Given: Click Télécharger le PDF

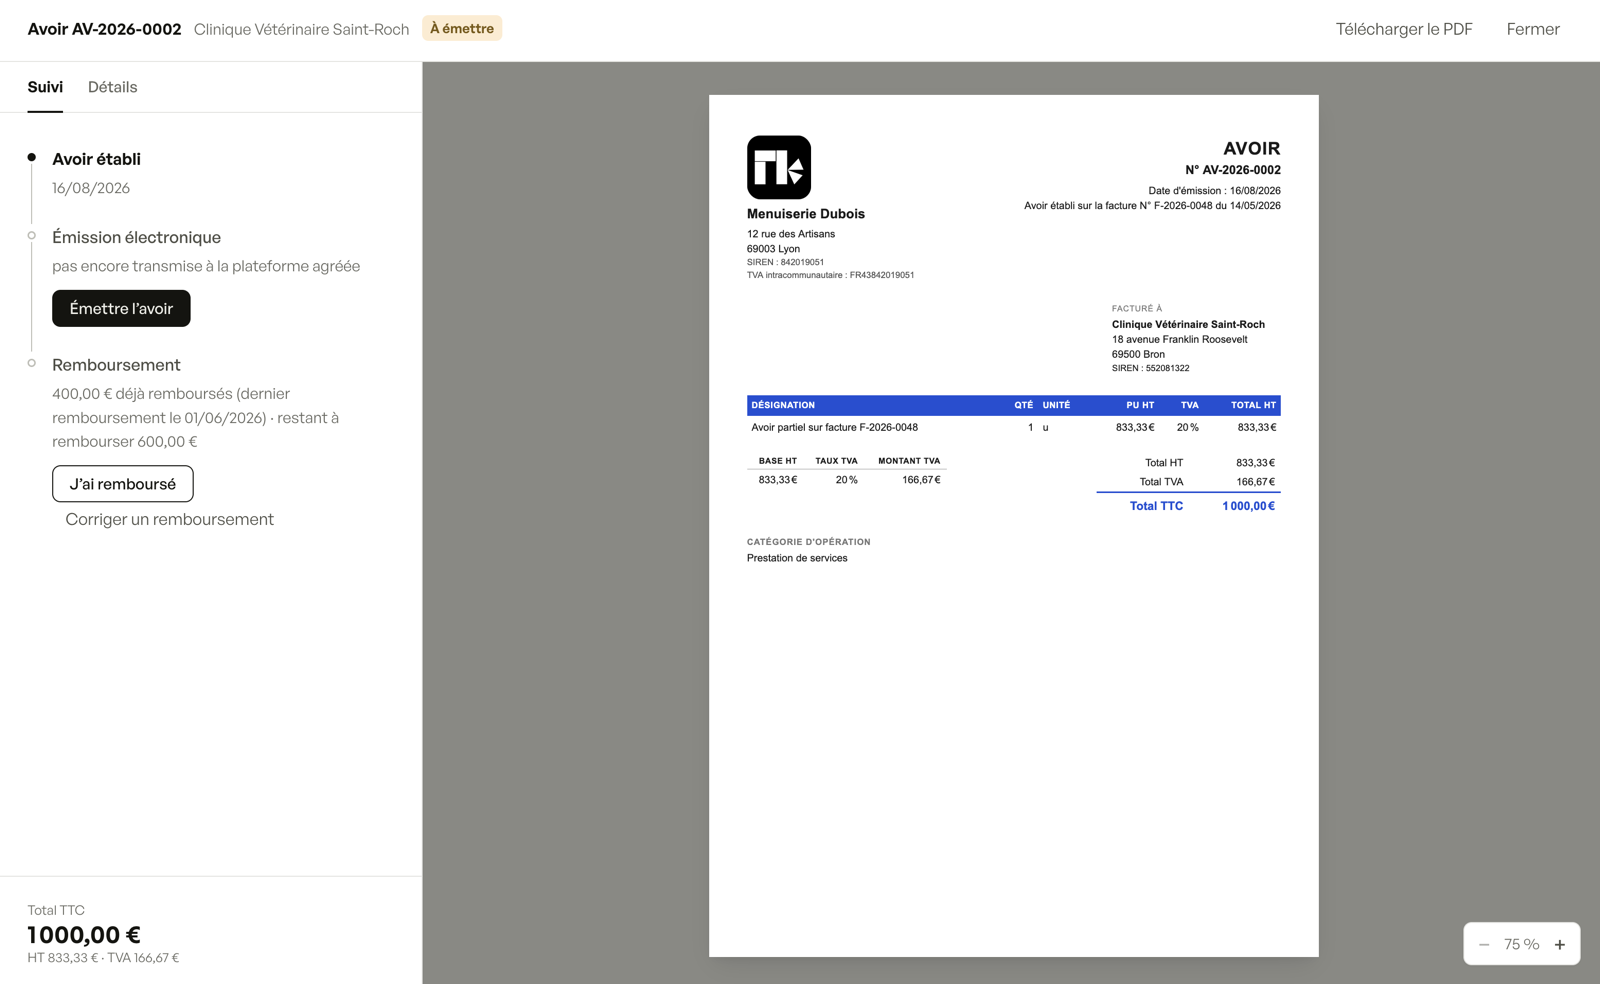Looking at the screenshot, I should click(1404, 29).
